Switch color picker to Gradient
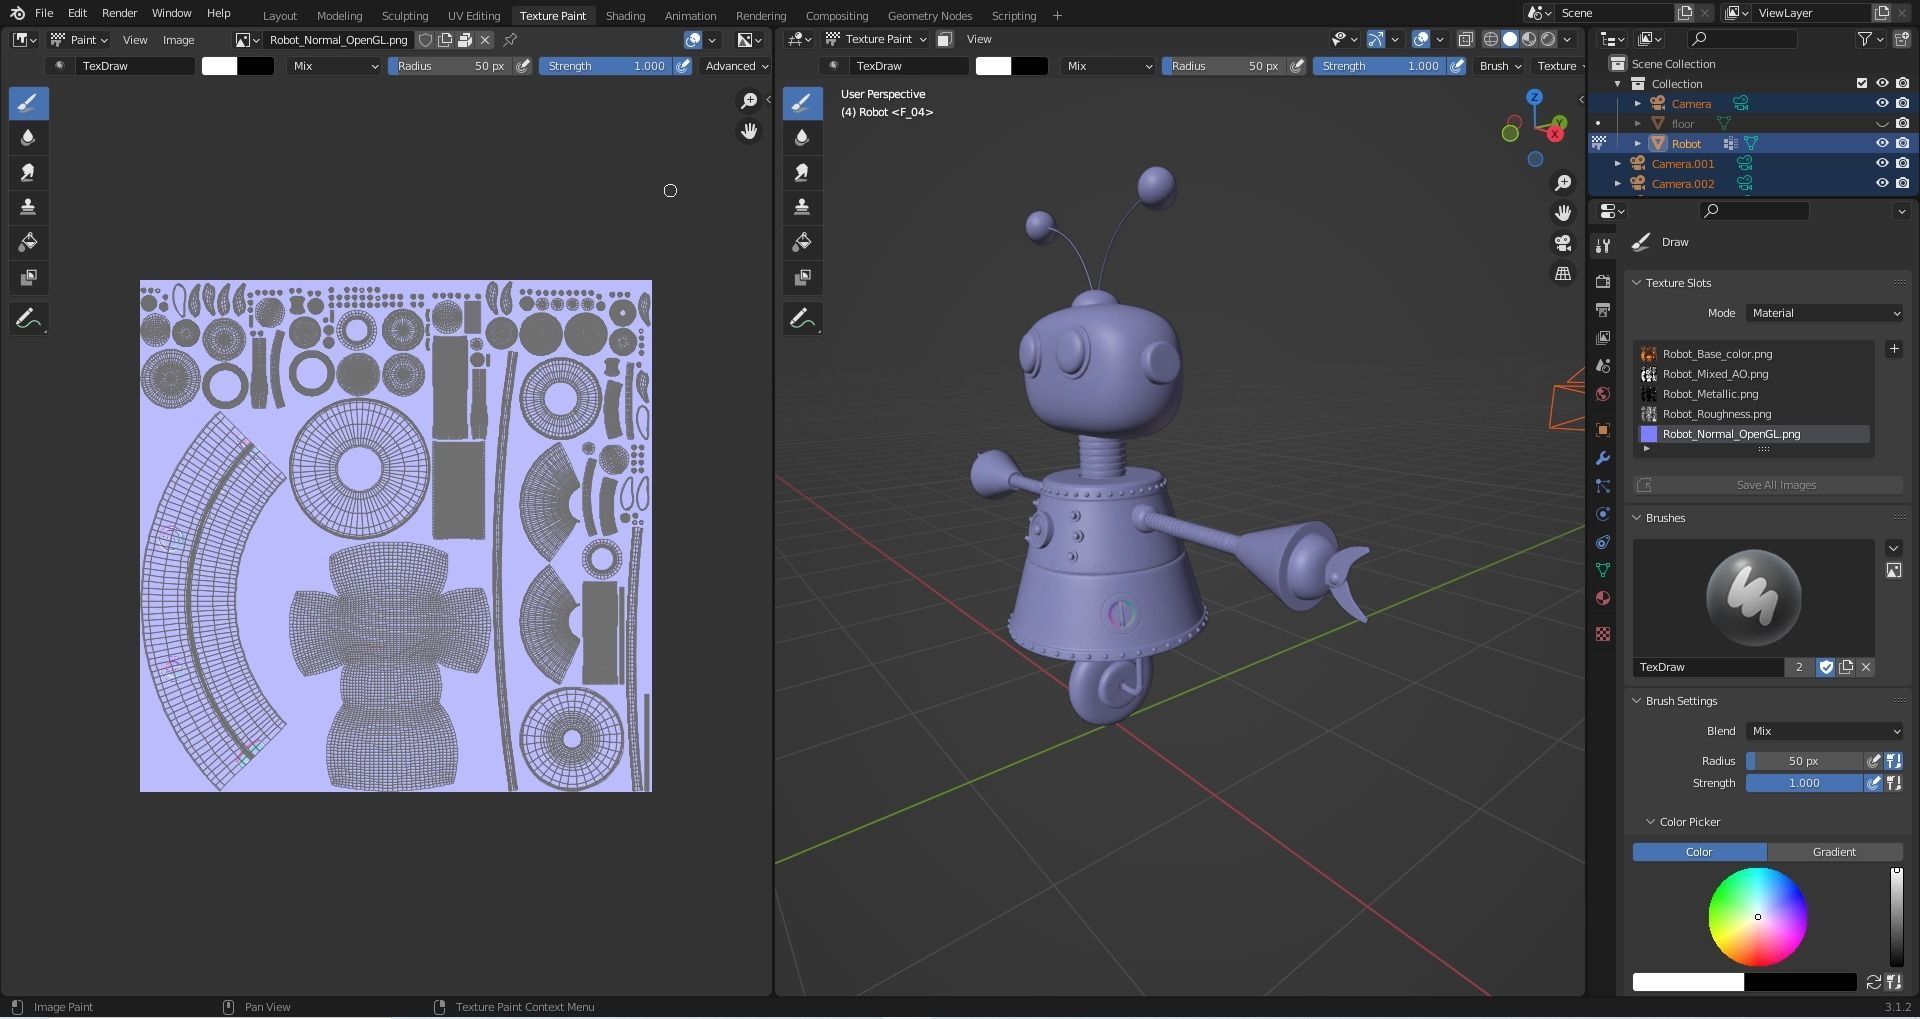Viewport: 1920px width, 1019px height. (1834, 852)
